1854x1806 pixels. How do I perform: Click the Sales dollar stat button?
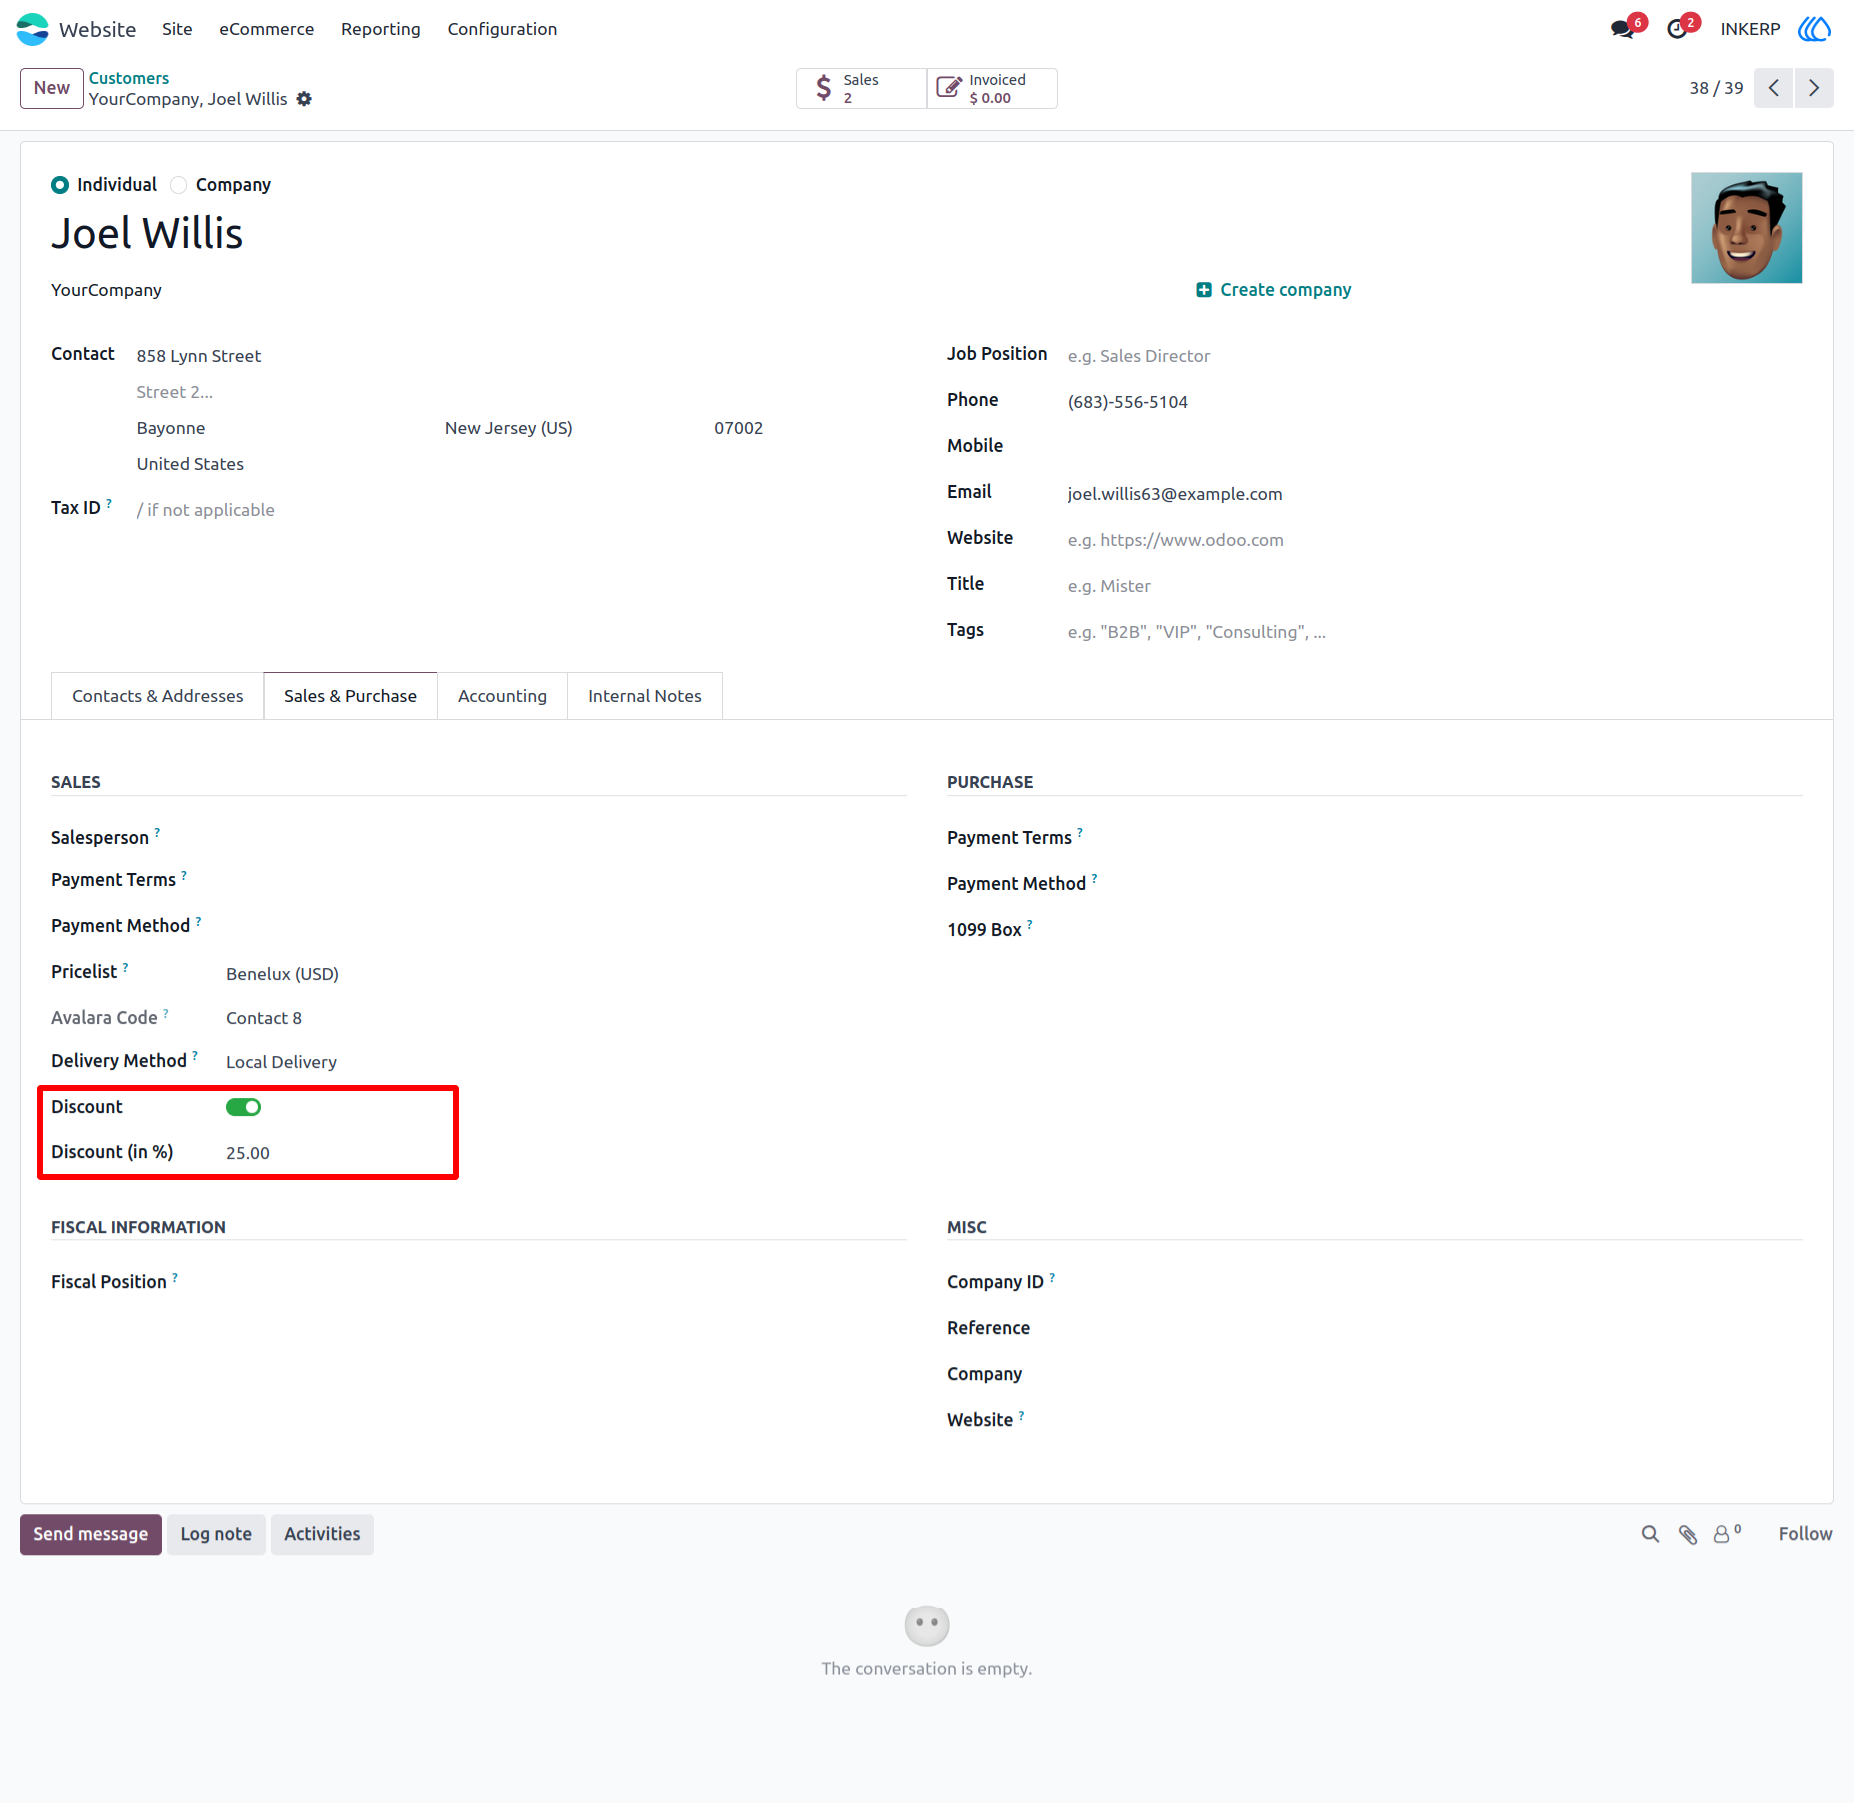coord(861,88)
